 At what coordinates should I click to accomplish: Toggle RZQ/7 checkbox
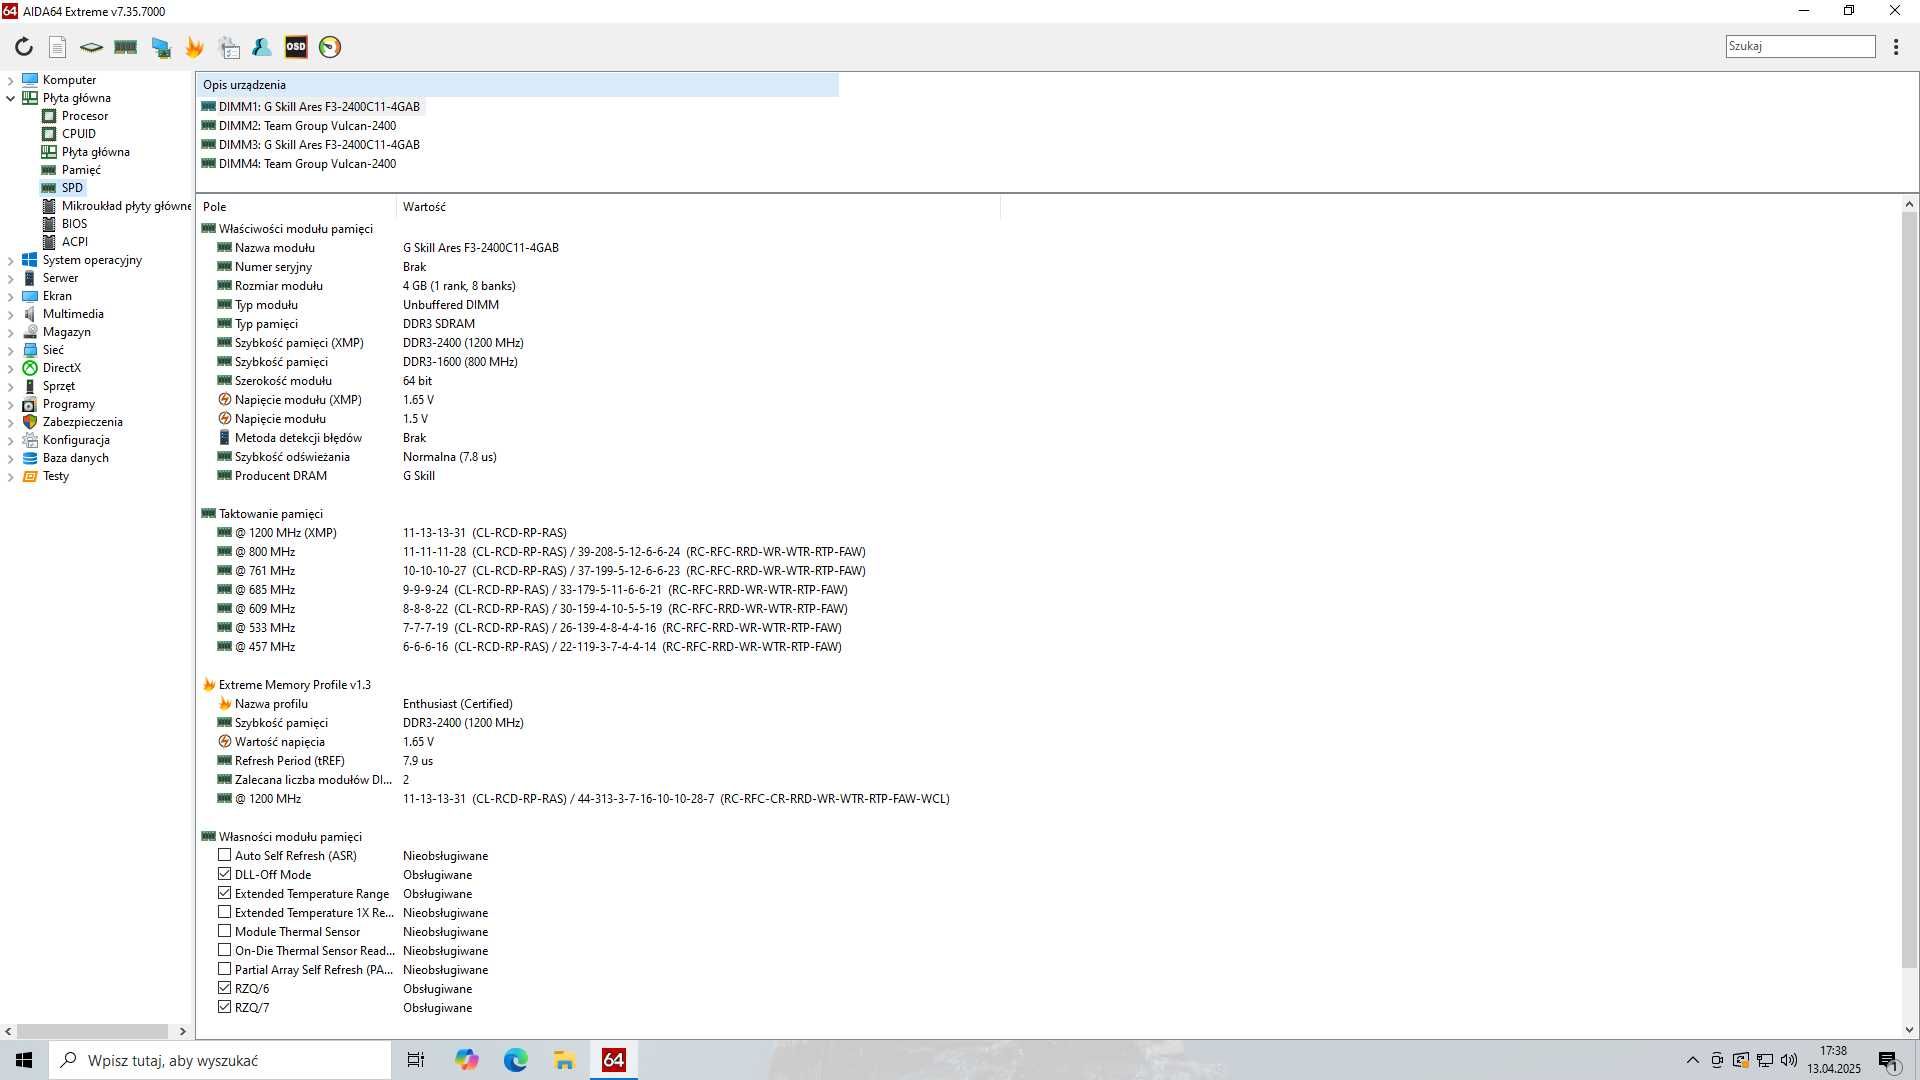pos(224,1007)
